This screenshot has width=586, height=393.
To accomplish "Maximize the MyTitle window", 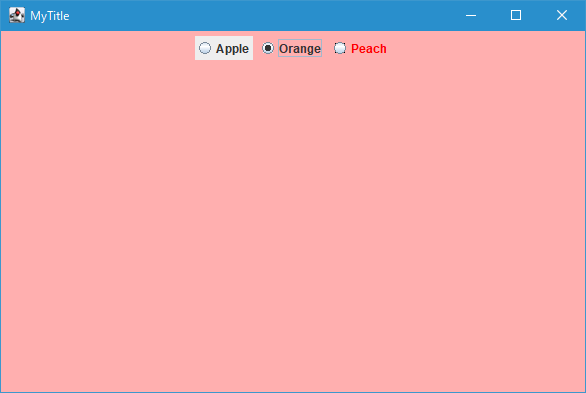I will pos(516,15).
